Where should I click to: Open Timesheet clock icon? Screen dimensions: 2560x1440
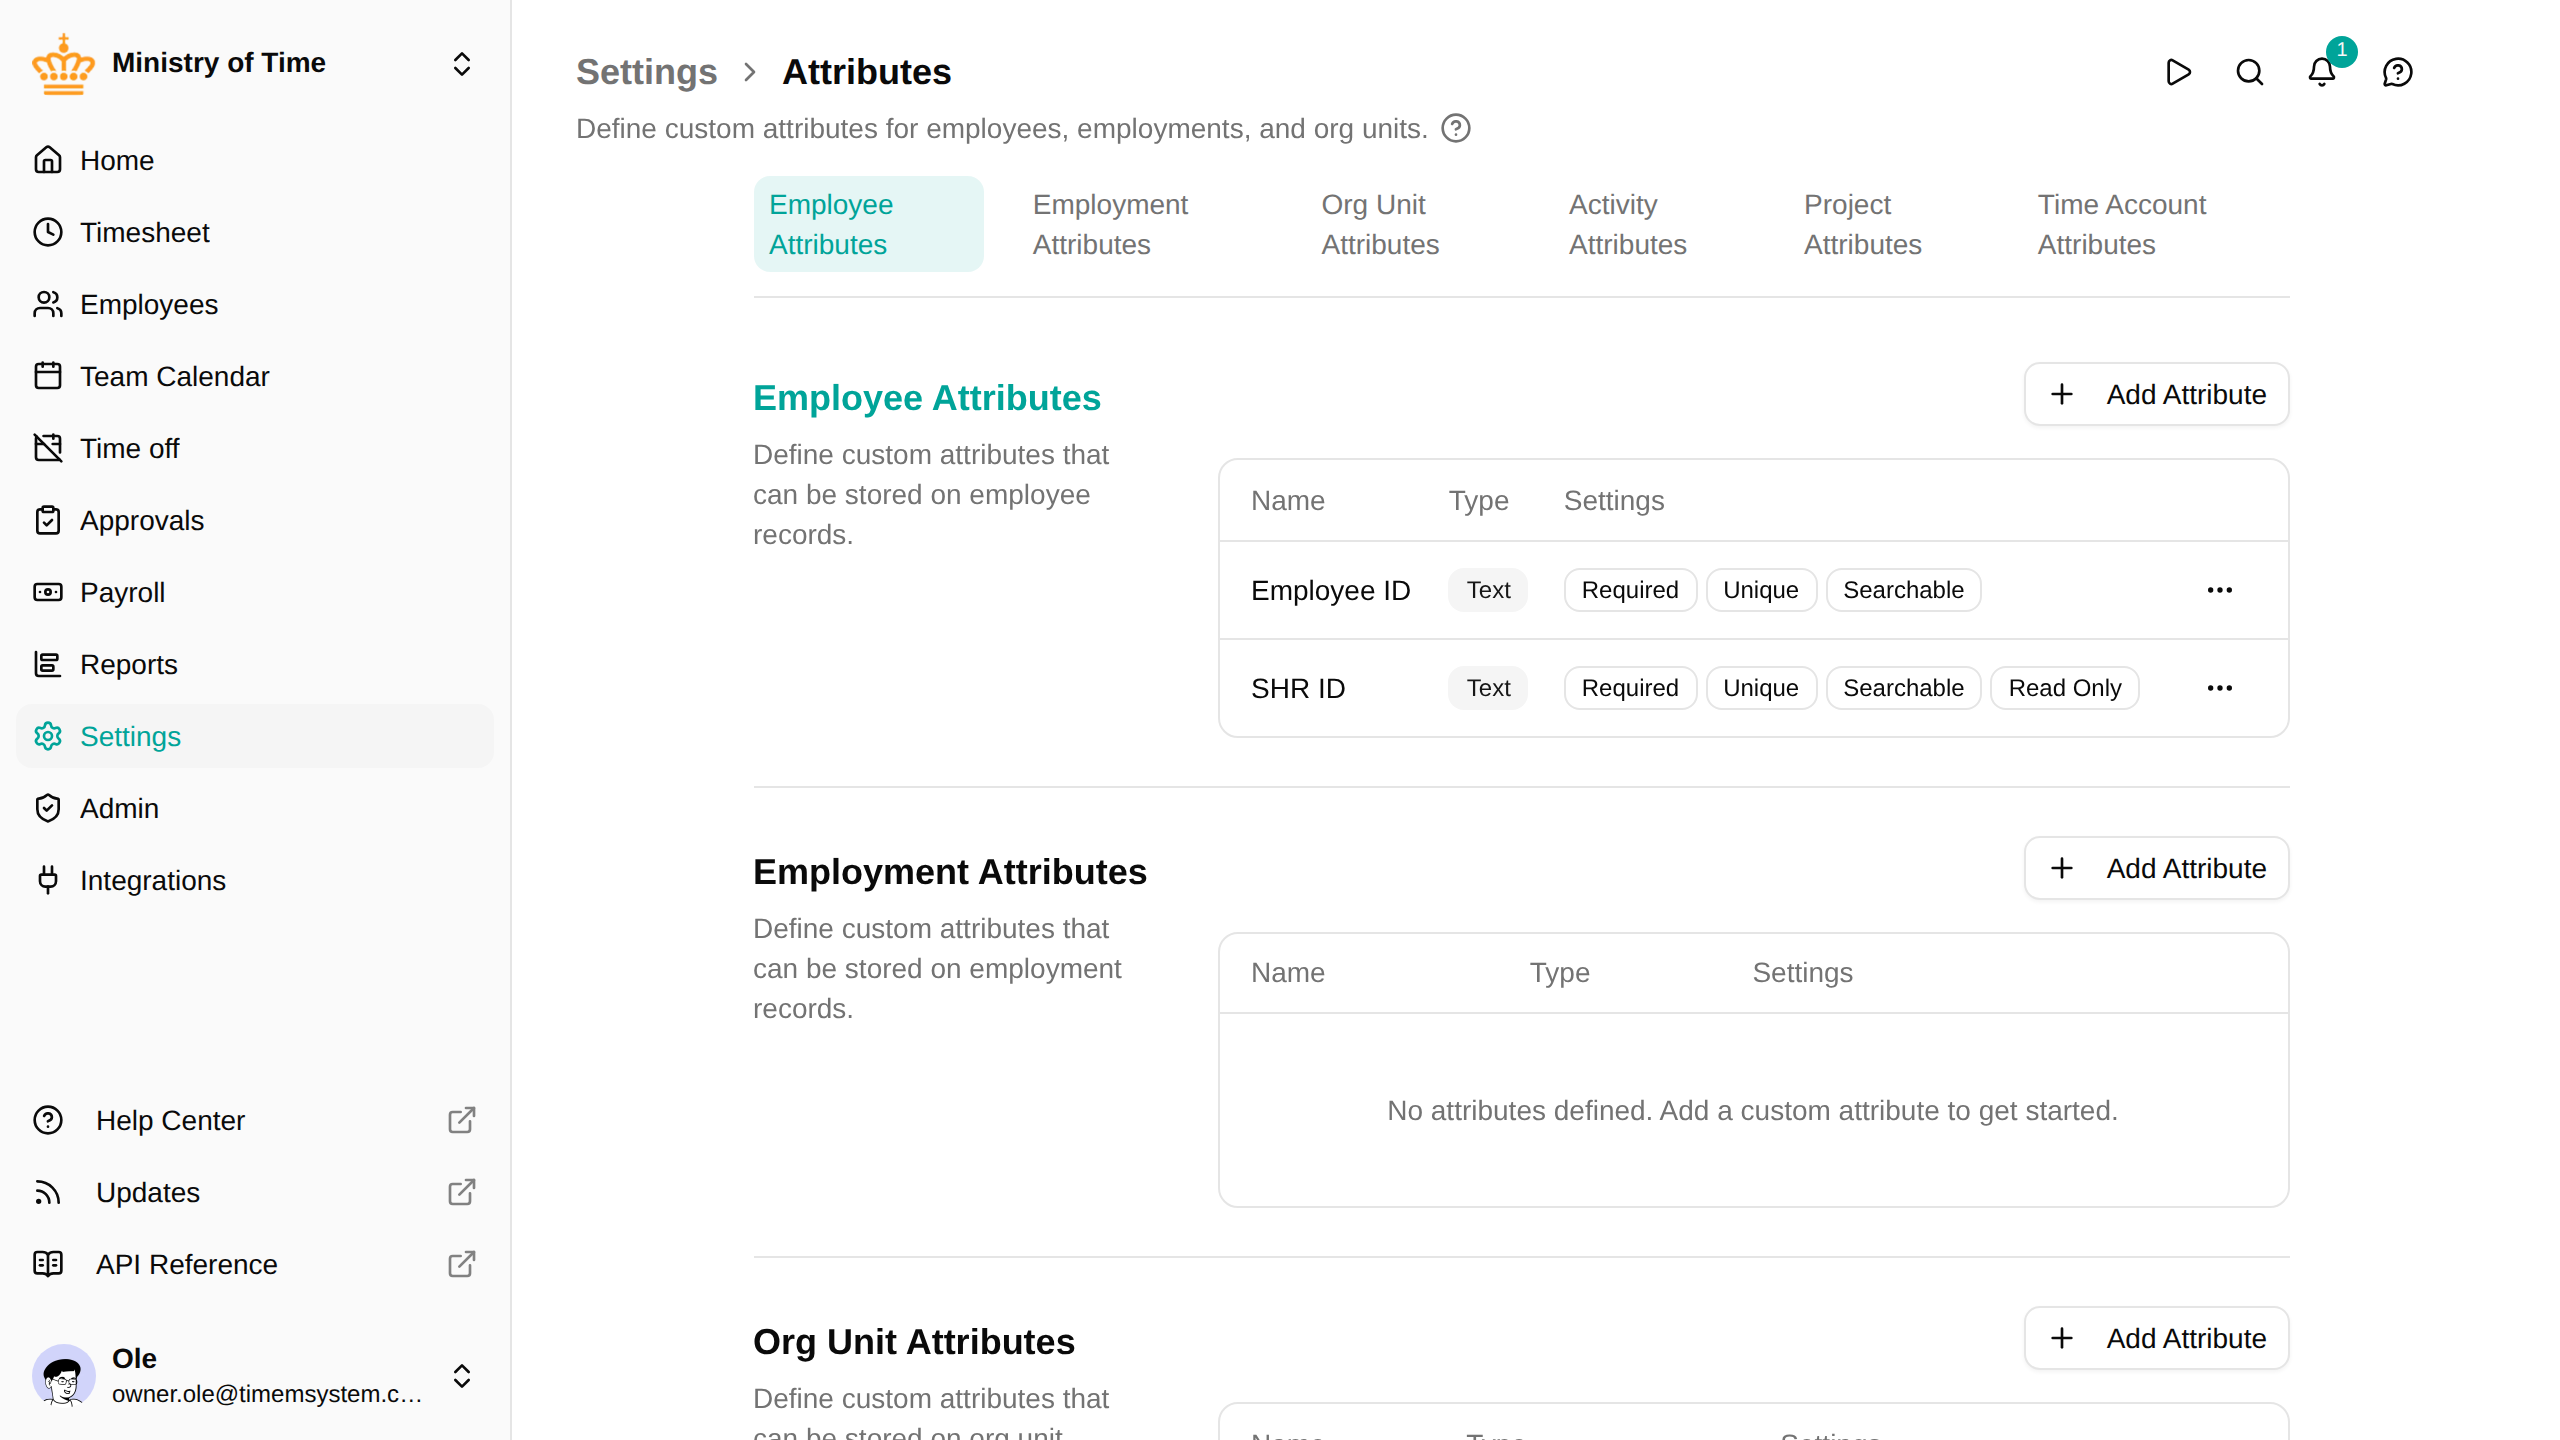coord(48,232)
